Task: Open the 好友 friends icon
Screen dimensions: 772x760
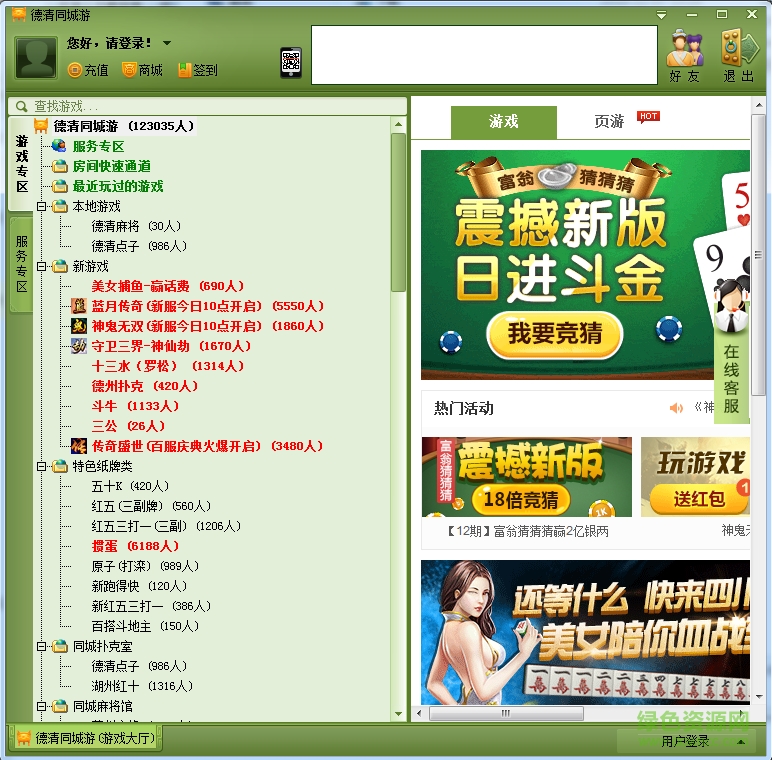Action: 685,52
